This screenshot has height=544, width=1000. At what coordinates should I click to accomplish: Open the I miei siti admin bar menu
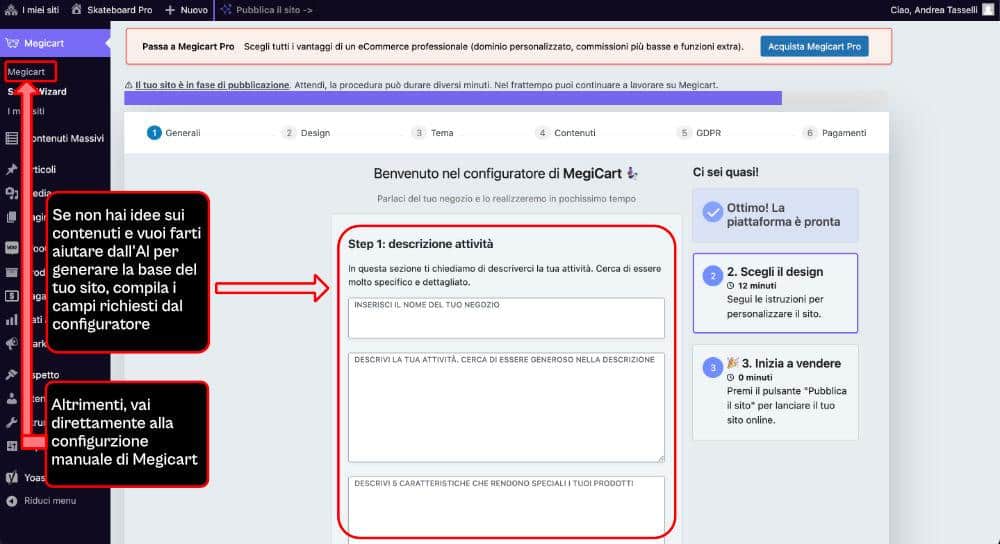(32, 10)
